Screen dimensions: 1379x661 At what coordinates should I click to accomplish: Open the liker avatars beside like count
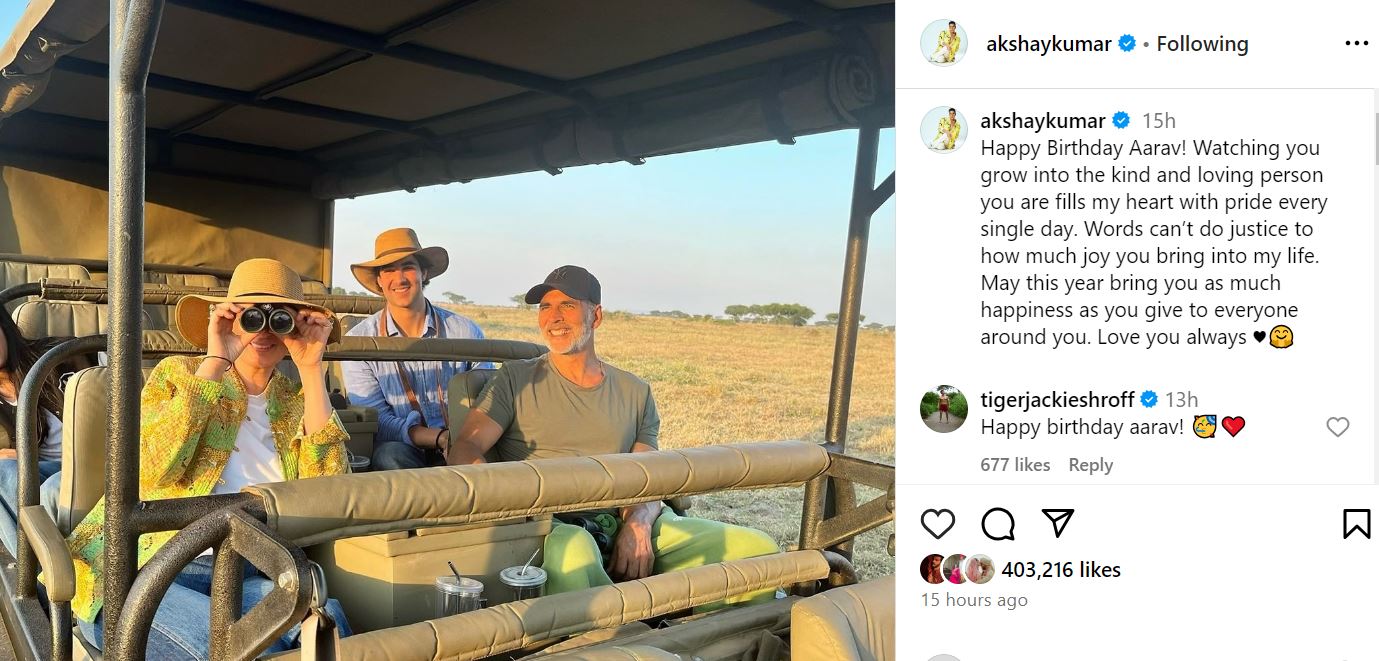[957, 569]
